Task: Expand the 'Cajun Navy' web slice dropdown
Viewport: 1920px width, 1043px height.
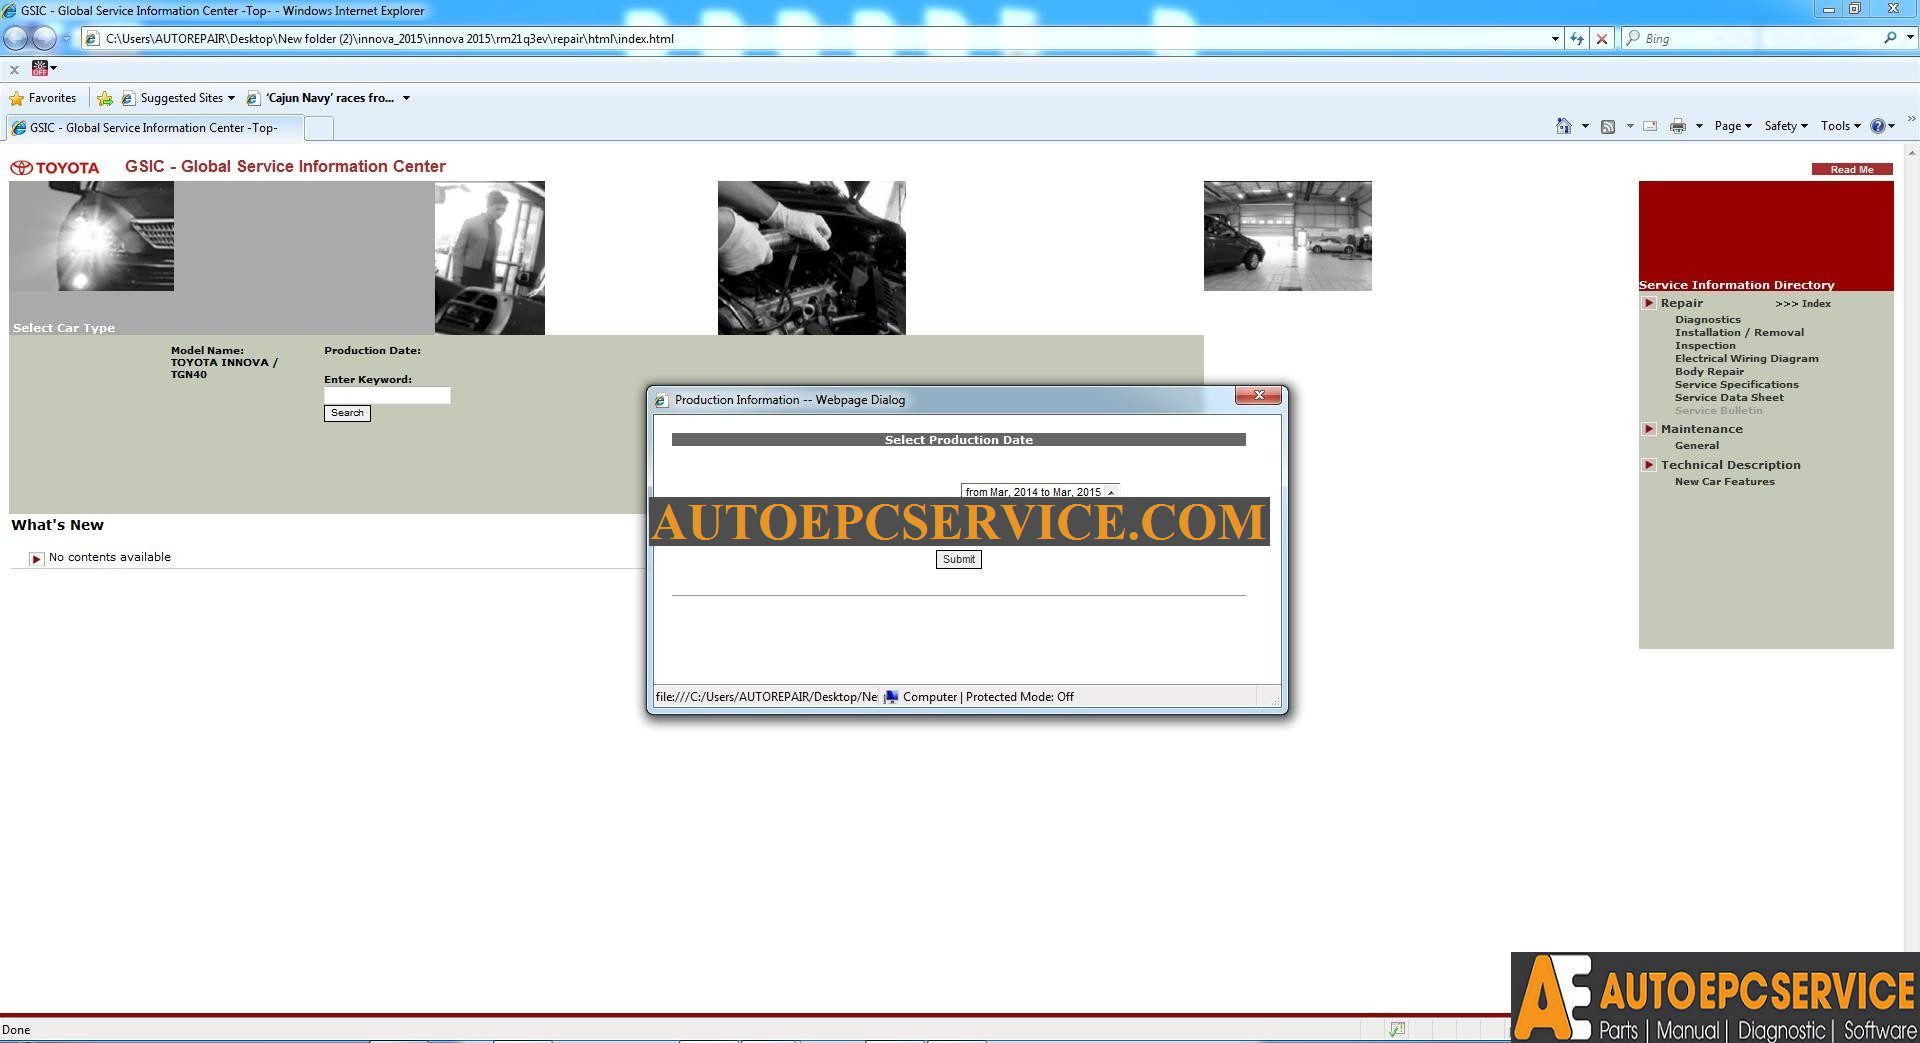Action: click(407, 98)
